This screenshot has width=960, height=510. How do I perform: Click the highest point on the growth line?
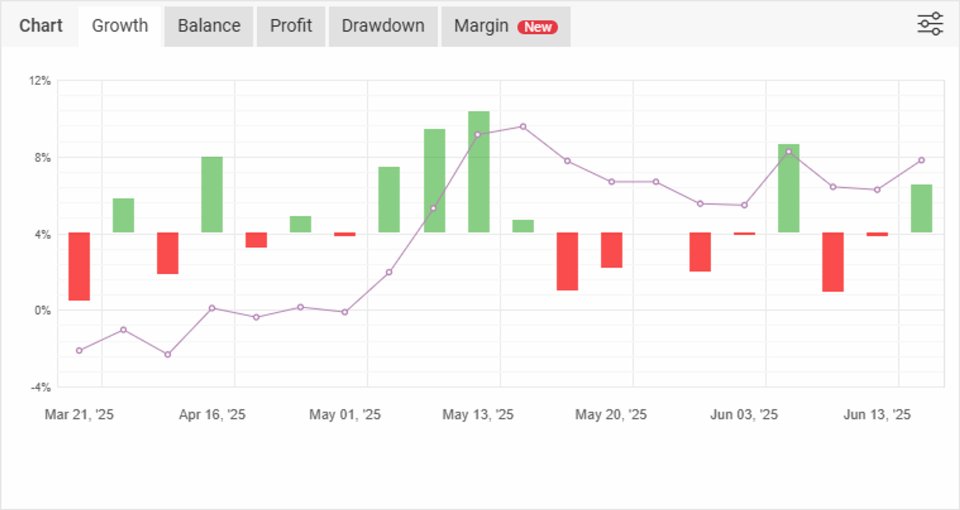point(523,127)
